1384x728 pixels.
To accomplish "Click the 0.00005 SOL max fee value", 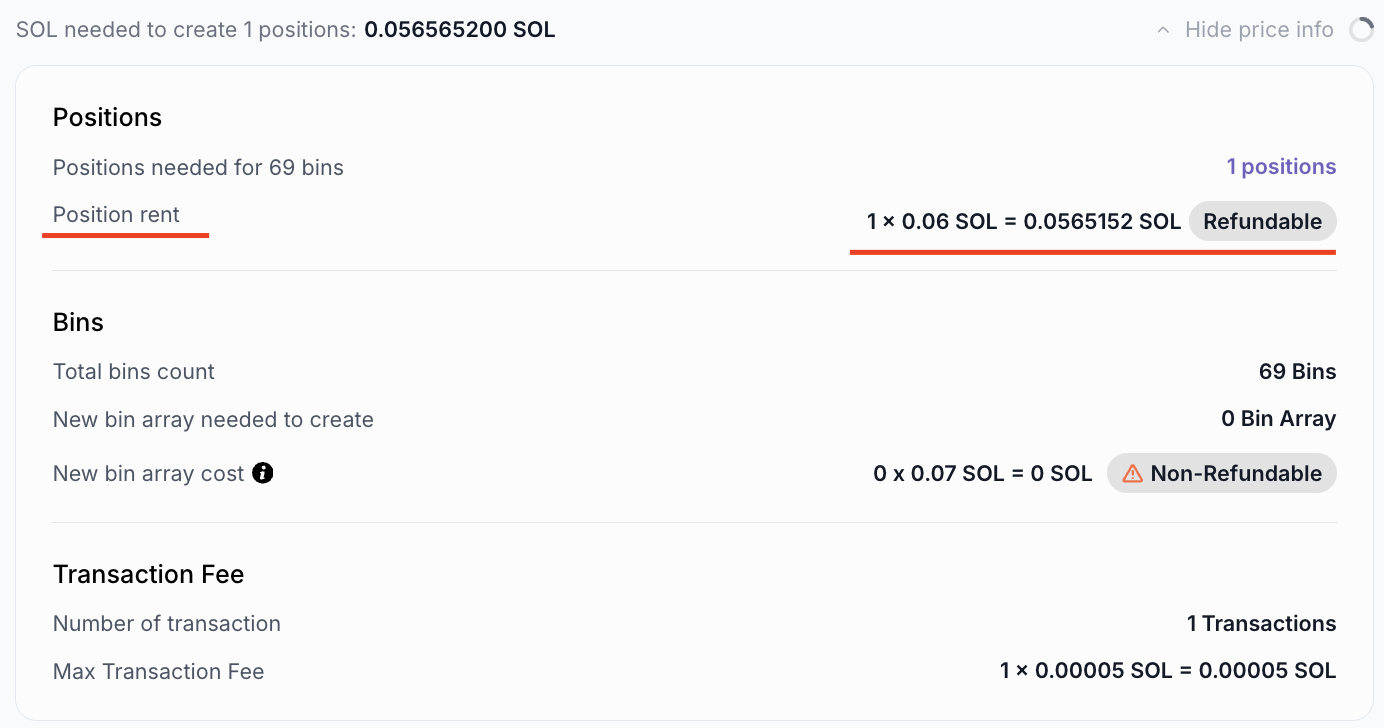I will [x=1267, y=671].
